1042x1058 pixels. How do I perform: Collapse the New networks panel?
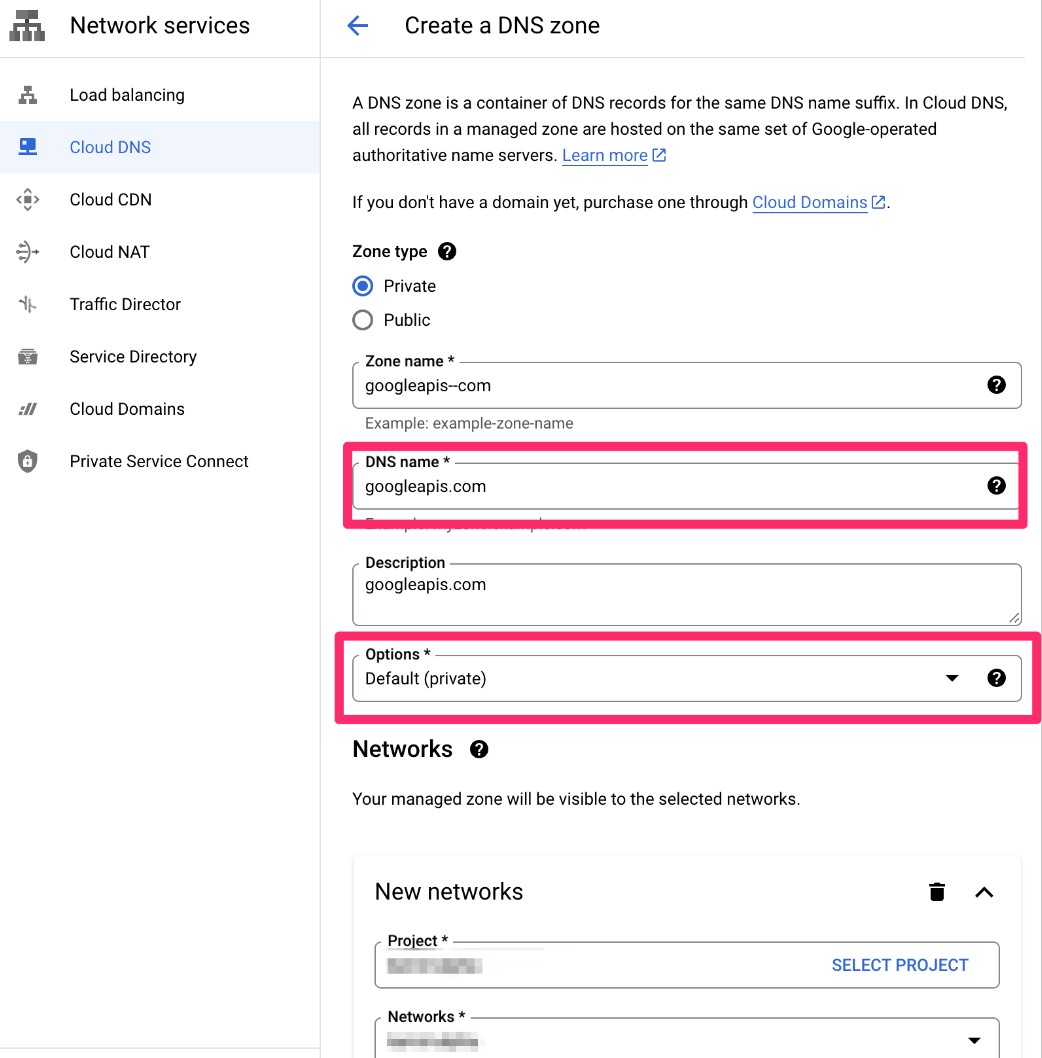(x=984, y=892)
